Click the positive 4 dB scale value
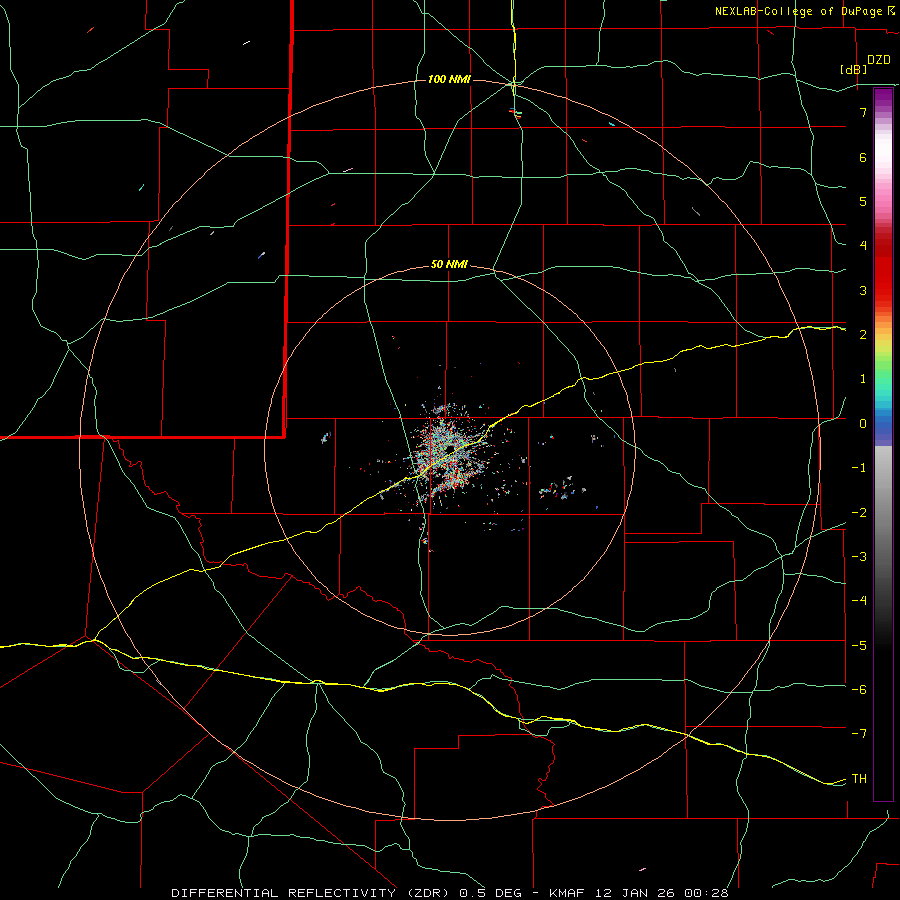The image size is (900, 900). point(863,246)
